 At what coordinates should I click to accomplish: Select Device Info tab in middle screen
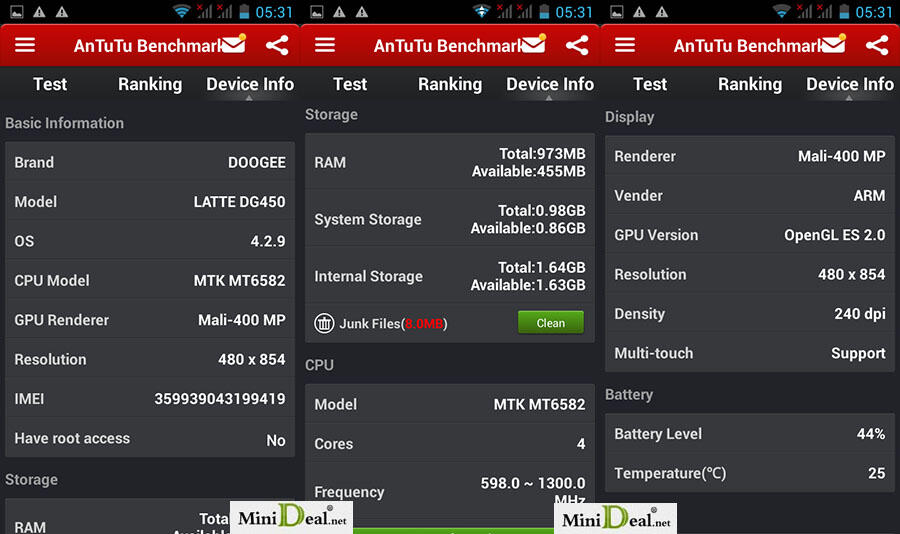pos(550,84)
